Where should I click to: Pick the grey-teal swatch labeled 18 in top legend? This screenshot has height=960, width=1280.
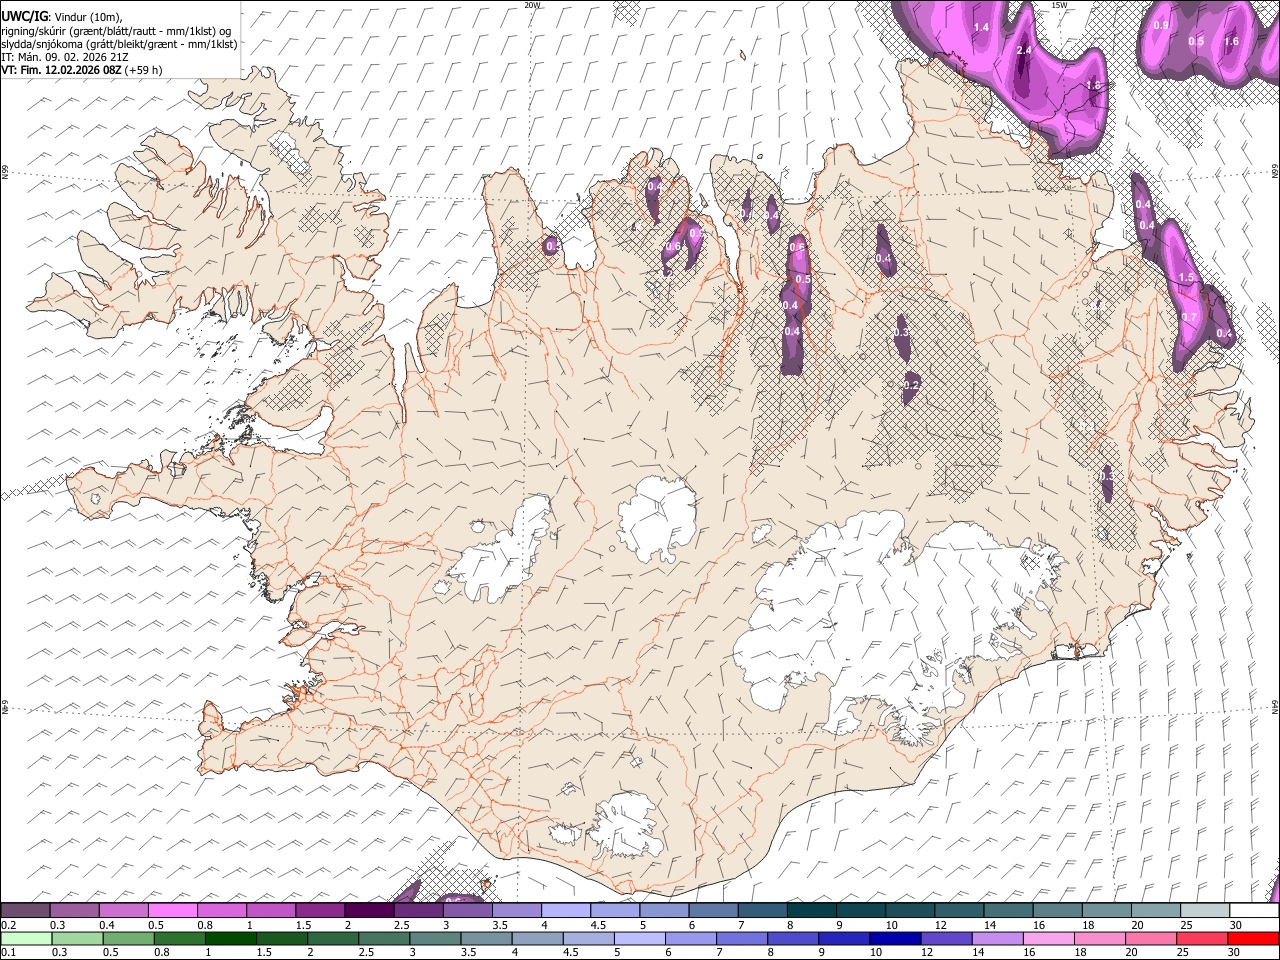pyautogui.click(x=1107, y=911)
